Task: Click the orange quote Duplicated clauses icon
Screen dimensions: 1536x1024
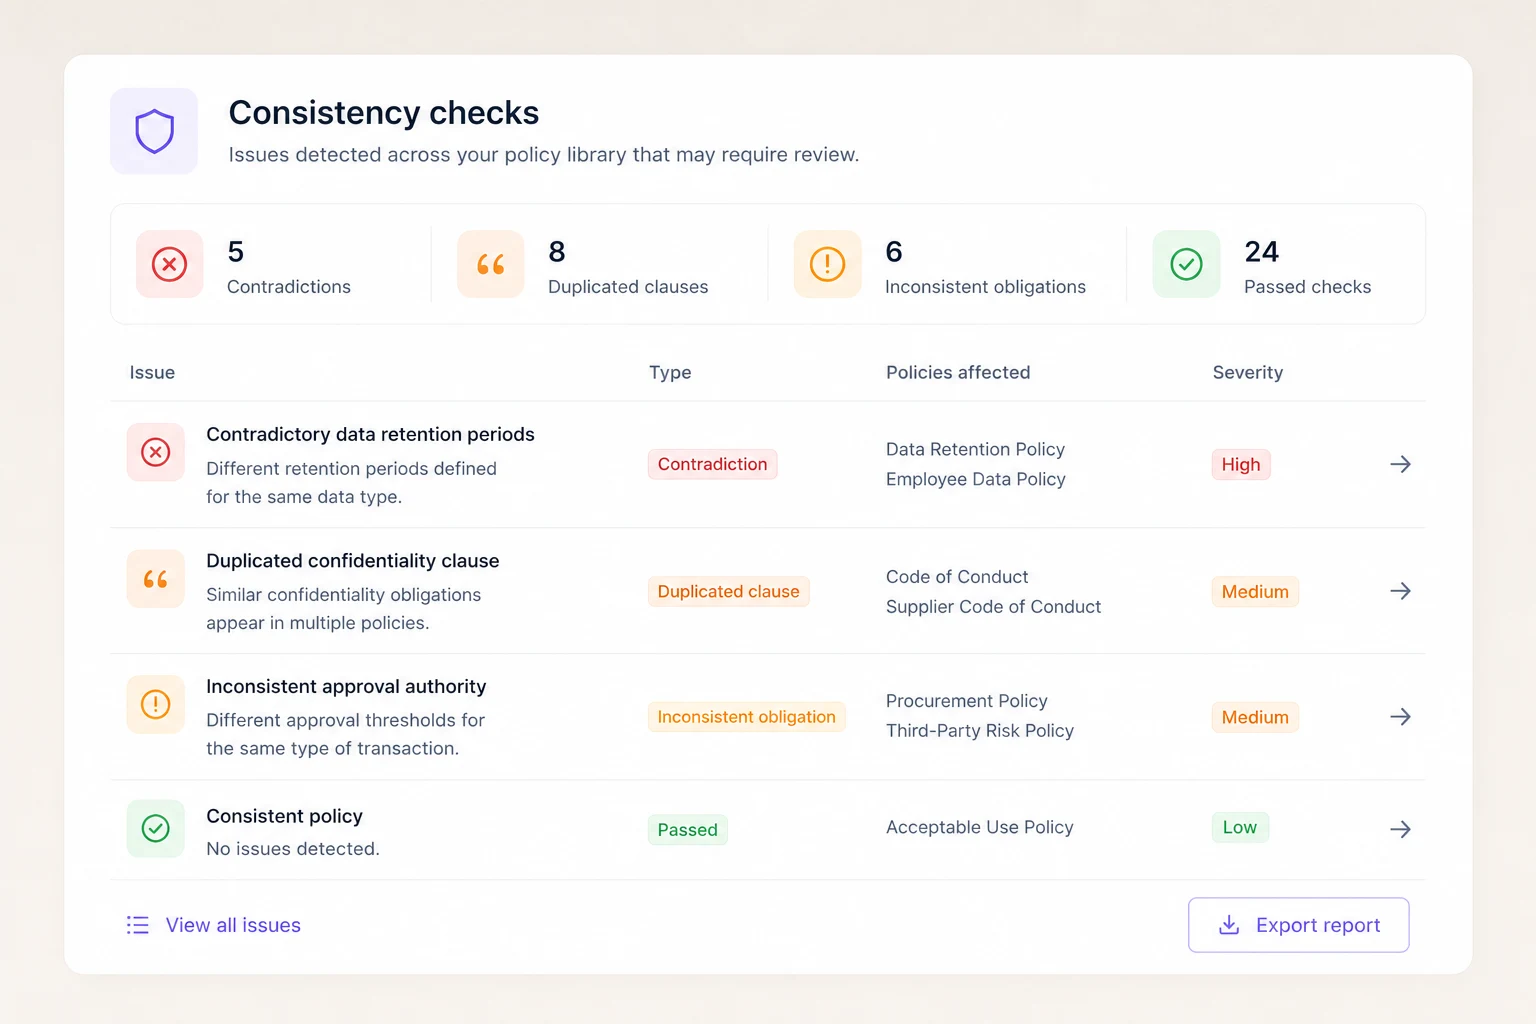Action: [x=491, y=264]
